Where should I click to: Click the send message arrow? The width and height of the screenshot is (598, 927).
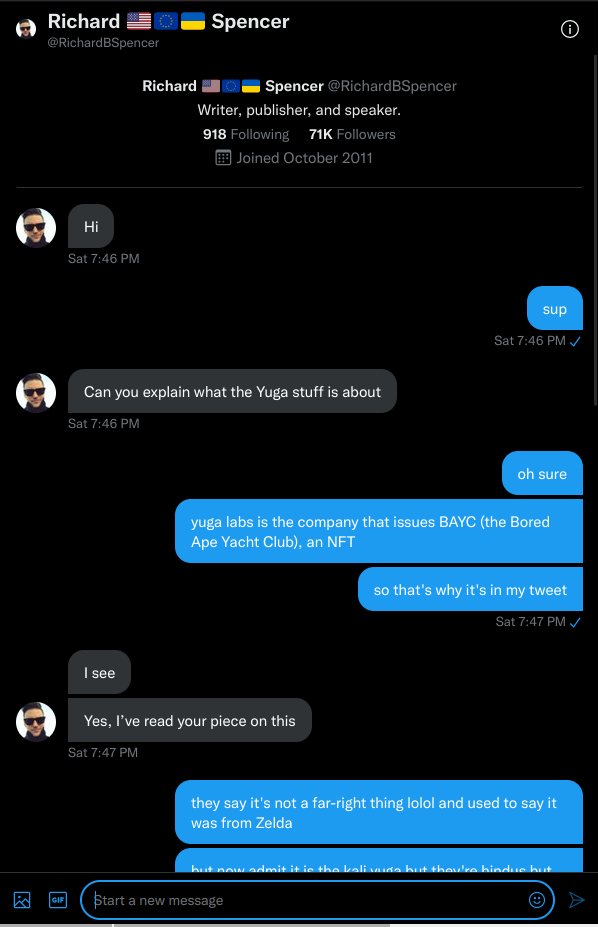[577, 900]
